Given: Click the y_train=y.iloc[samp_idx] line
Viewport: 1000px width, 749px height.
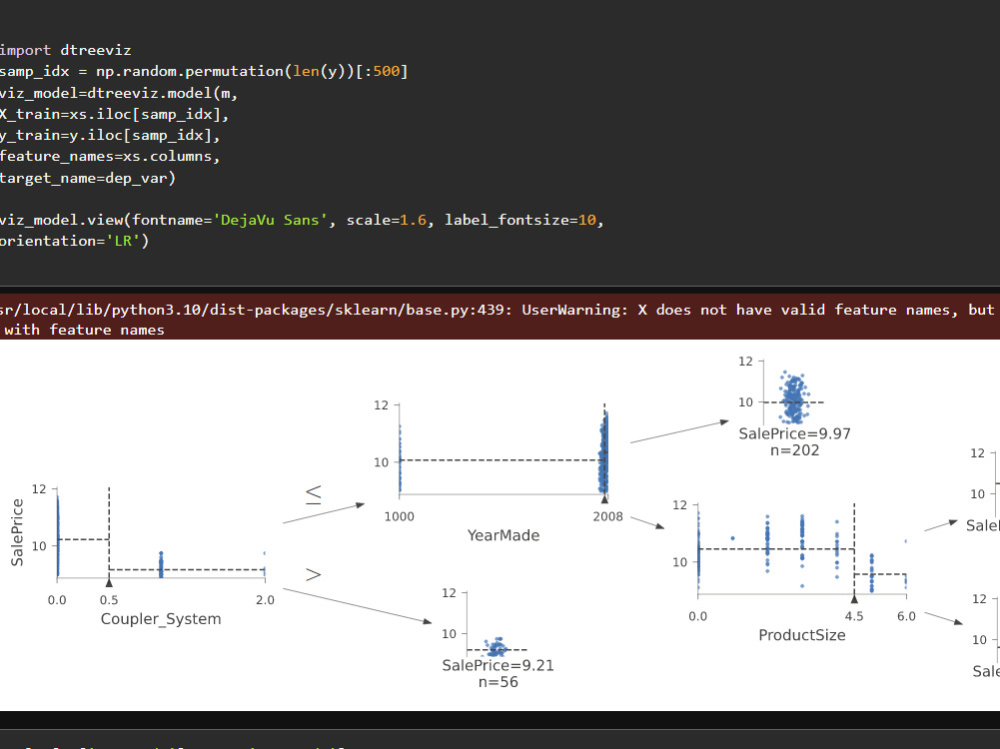Looking at the screenshot, I should coord(110,135).
